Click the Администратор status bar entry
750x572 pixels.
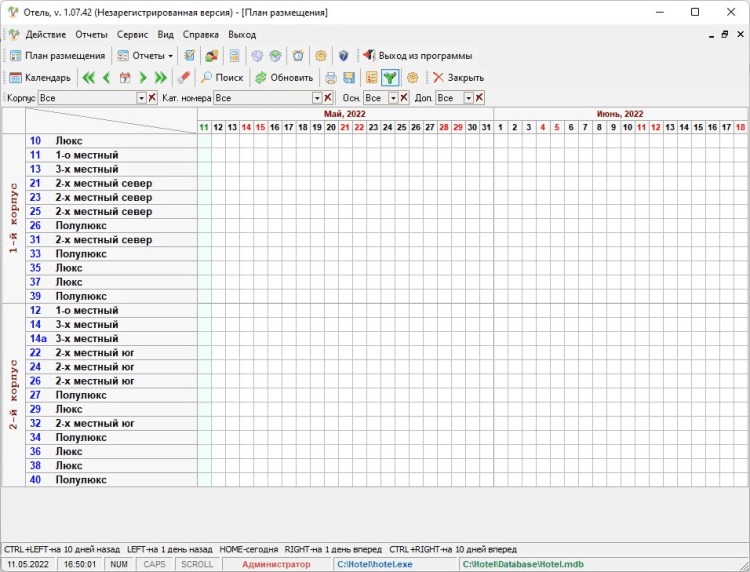point(276,564)
